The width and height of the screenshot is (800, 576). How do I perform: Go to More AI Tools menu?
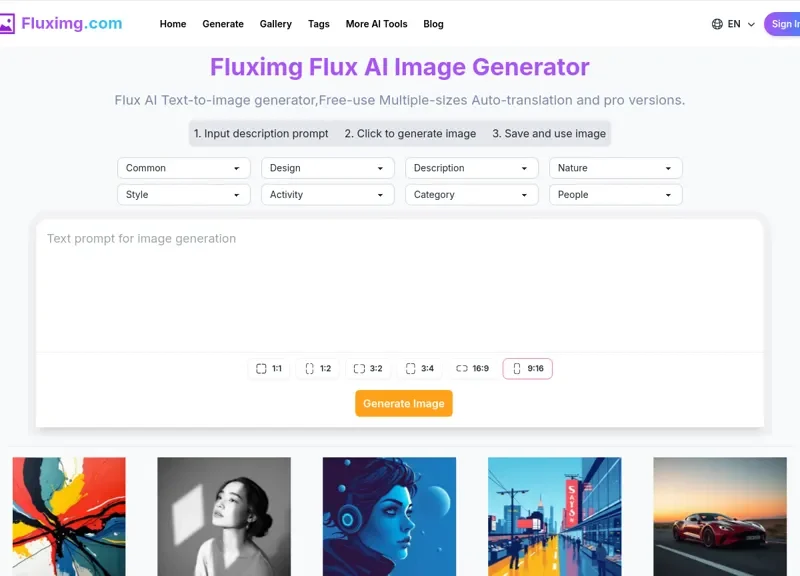376,24
